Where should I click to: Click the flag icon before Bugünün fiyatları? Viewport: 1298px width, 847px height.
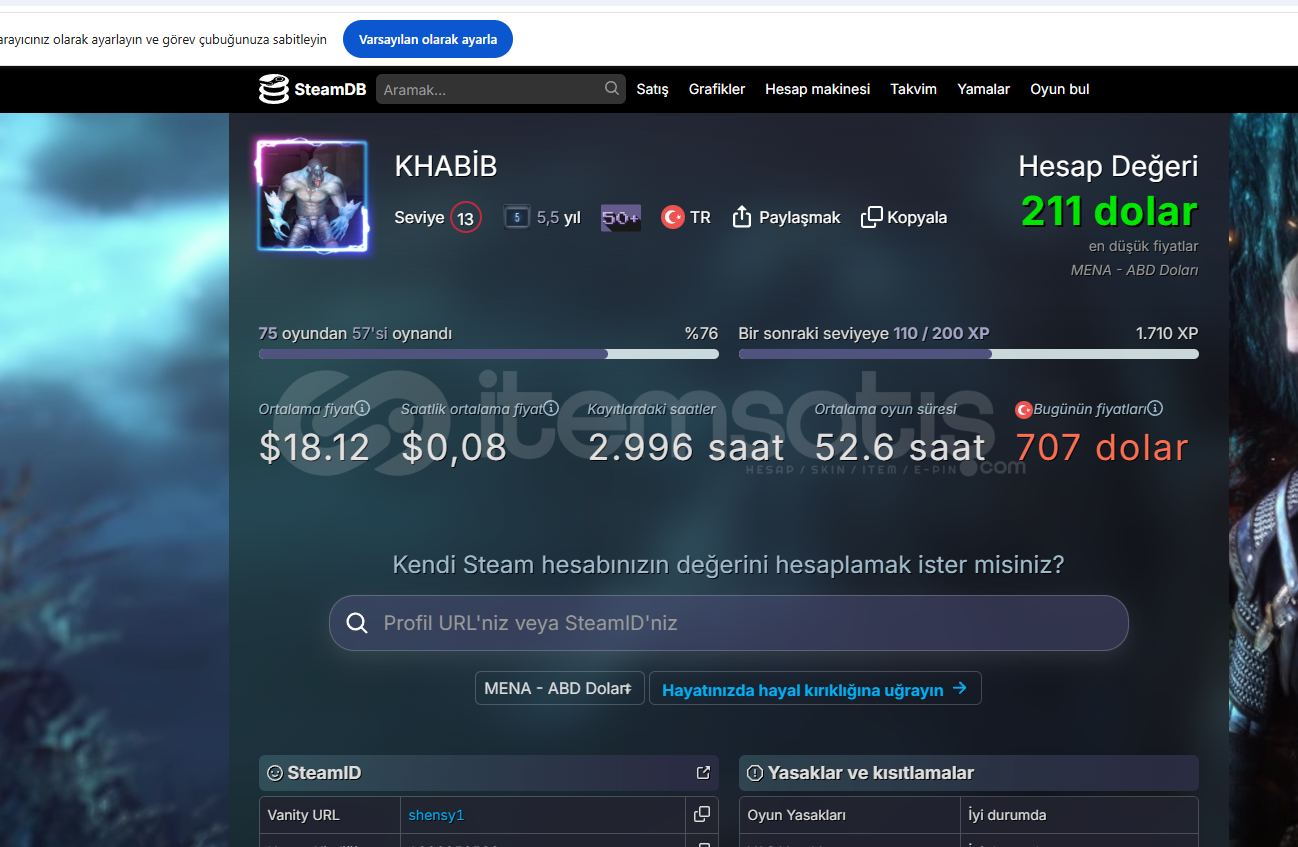coord(1023,409)
